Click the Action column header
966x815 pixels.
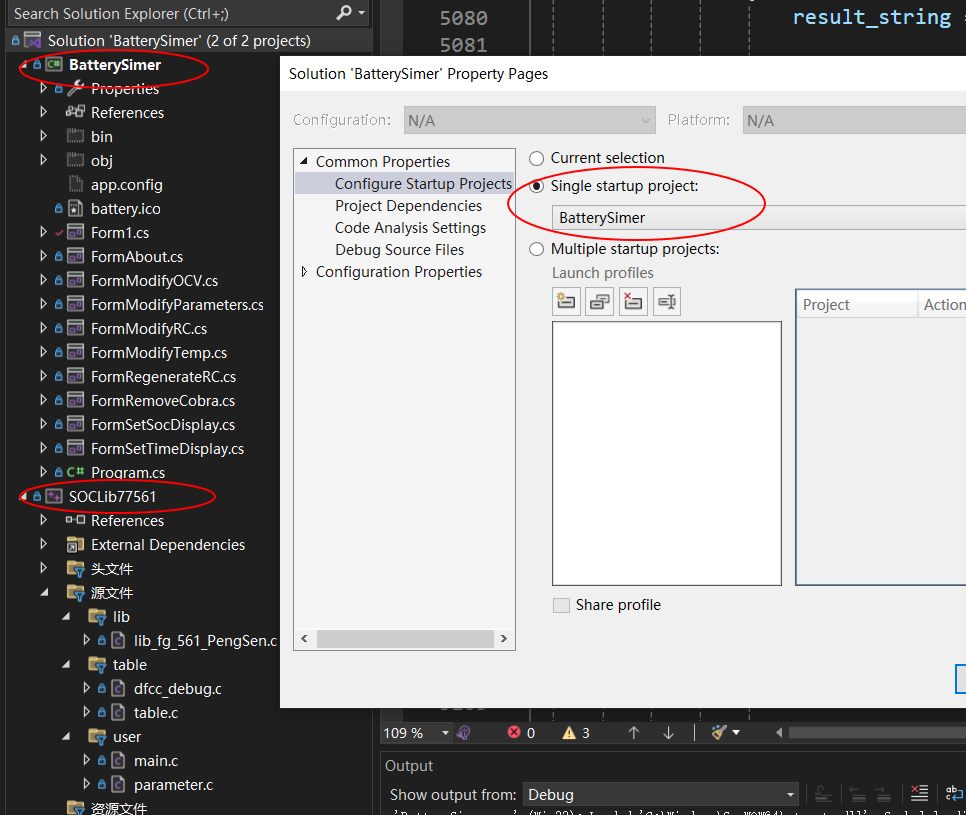click(942, 304)
